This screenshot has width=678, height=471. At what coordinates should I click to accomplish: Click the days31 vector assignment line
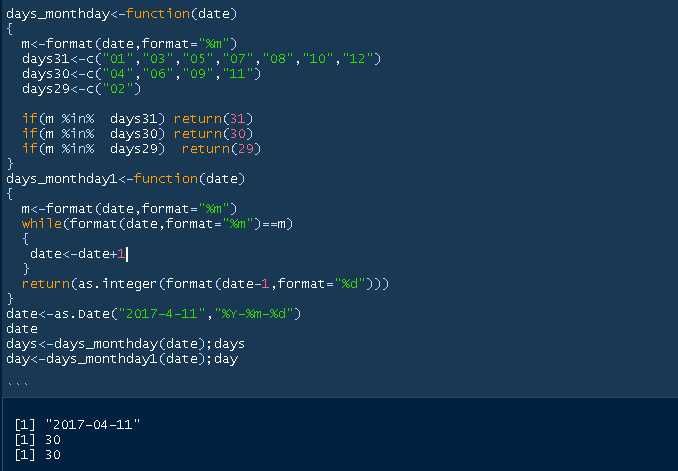click(x=200, y=59)
